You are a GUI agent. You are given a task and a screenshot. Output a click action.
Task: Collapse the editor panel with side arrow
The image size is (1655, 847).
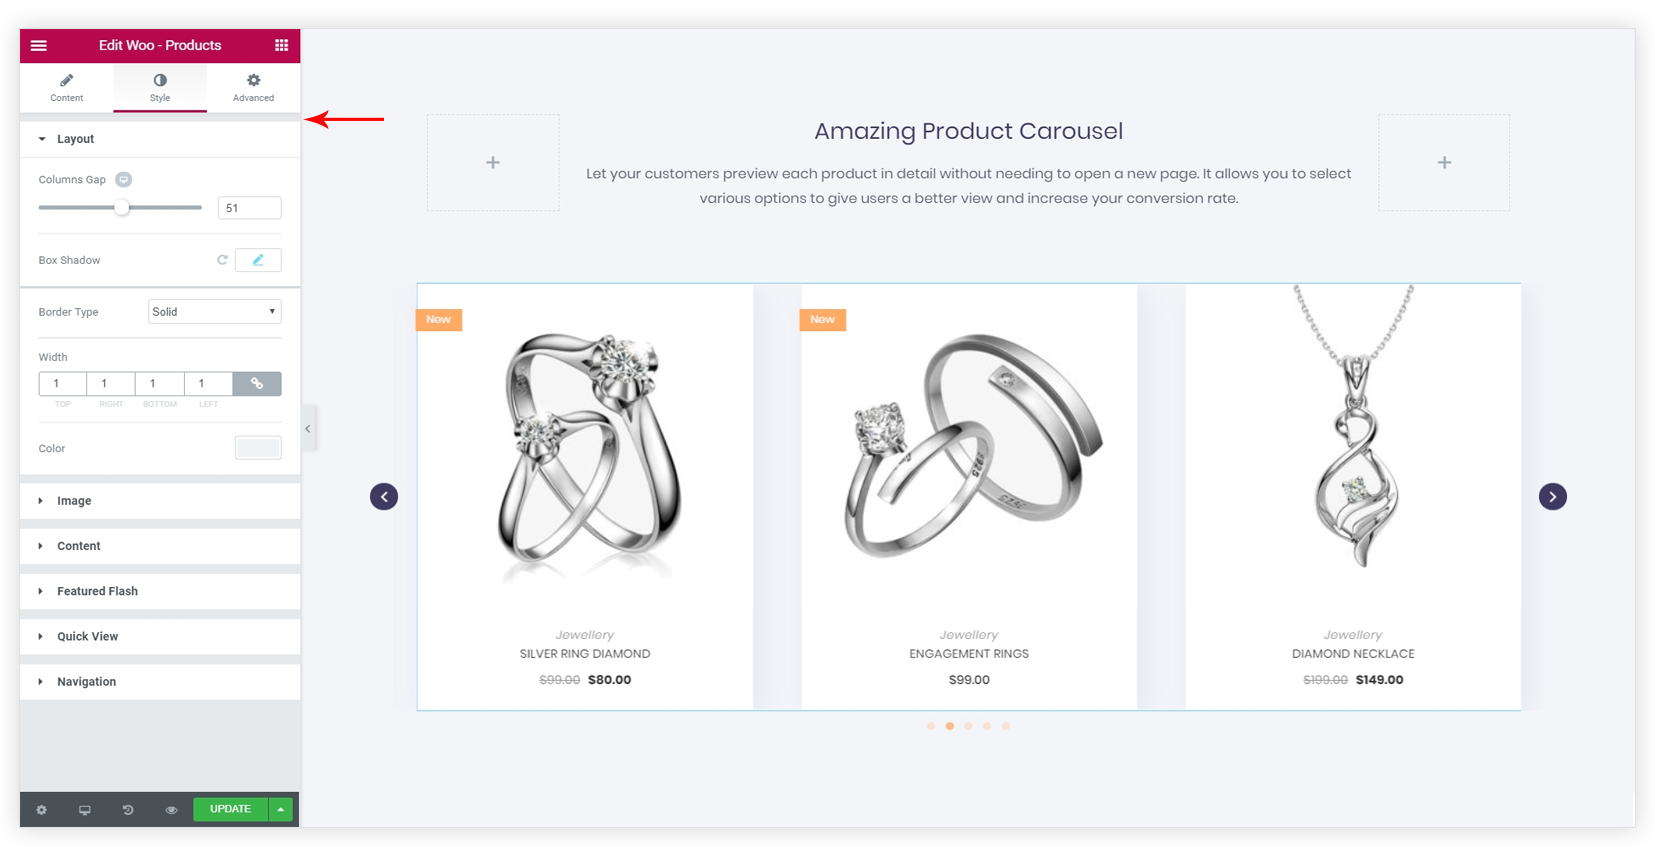(308, 429)
